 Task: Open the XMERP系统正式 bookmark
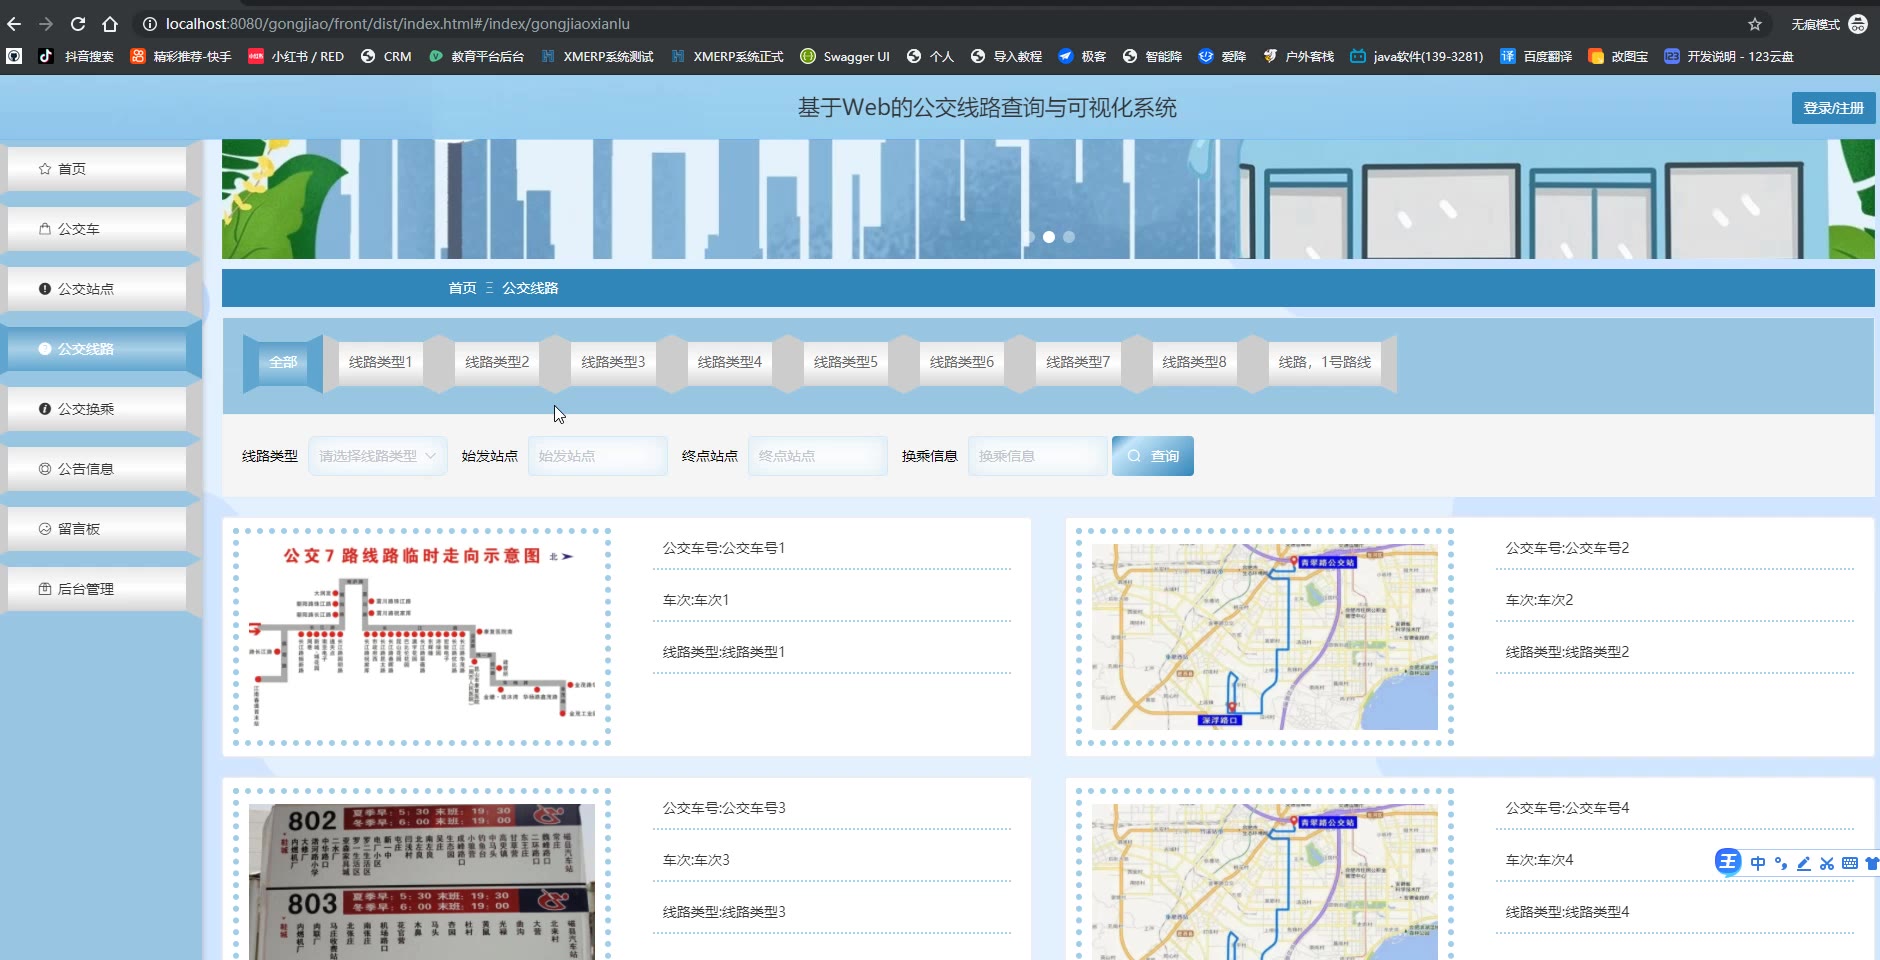(x=727, y=57)
